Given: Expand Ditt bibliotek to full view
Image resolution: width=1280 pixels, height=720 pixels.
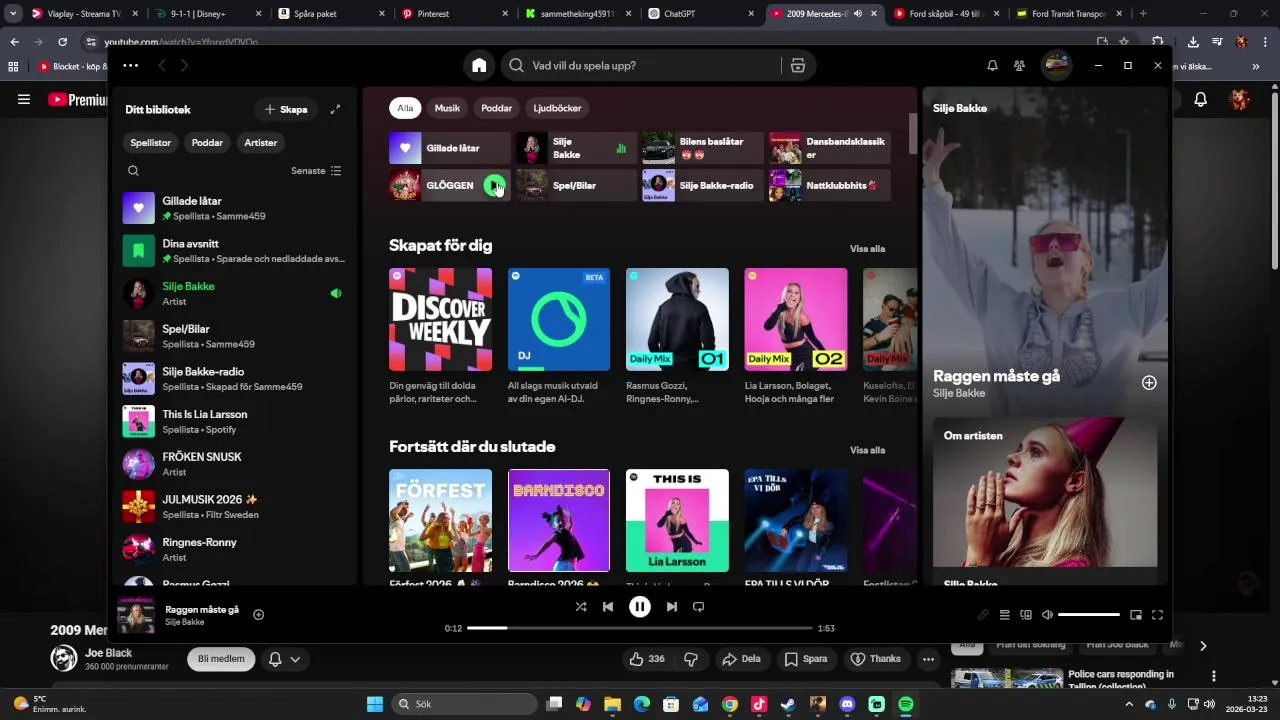Looking at the screenshot, I should (x=335, y=109).
